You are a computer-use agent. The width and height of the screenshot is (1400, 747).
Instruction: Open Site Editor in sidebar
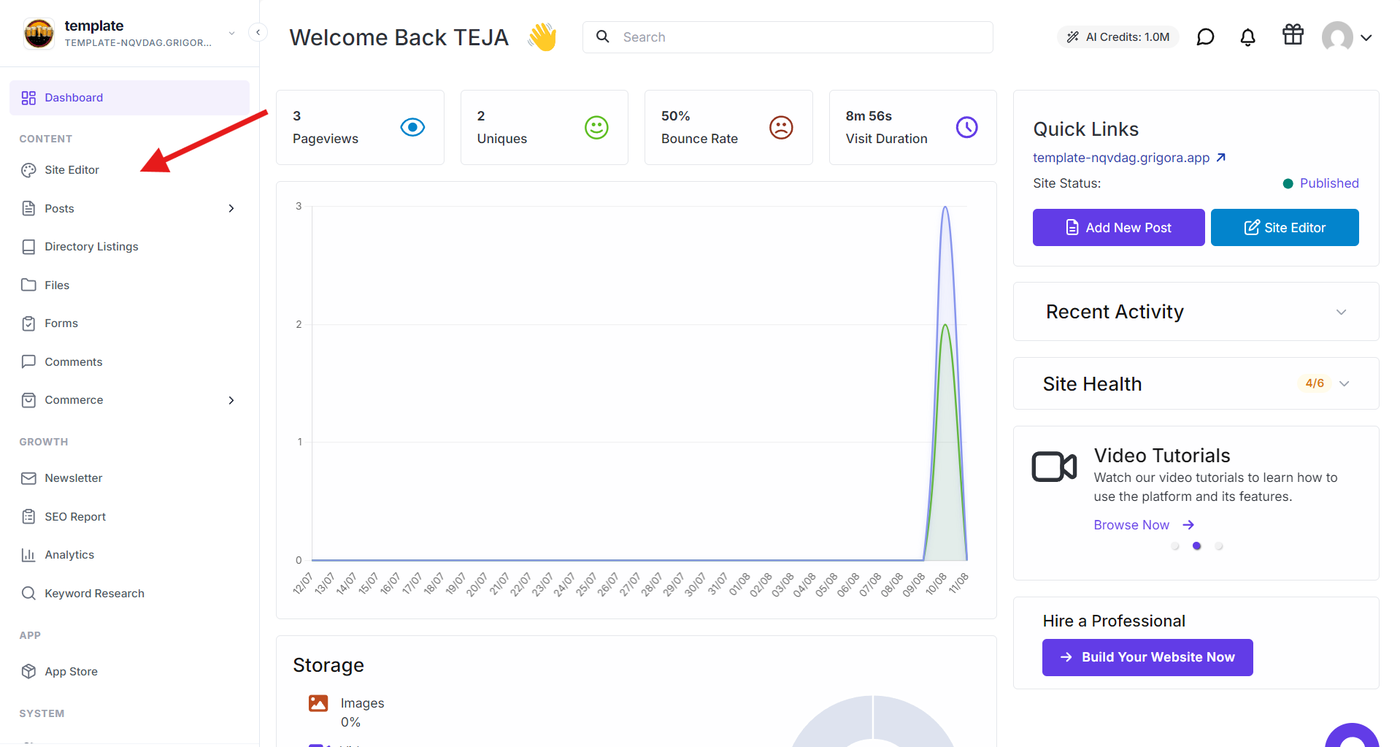coord(72,170)
